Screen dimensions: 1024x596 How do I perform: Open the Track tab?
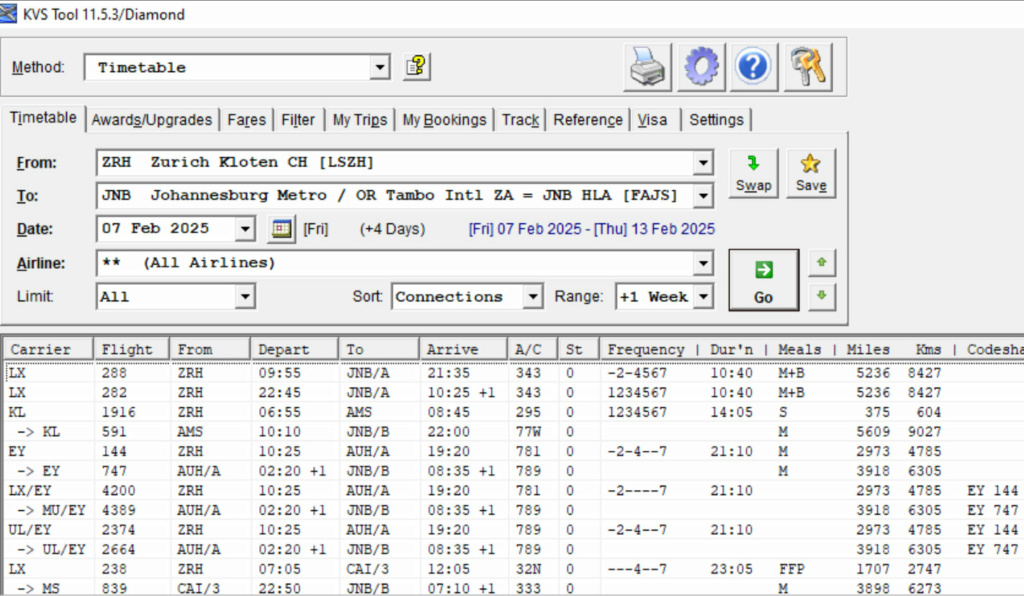[x=520, y=120]
